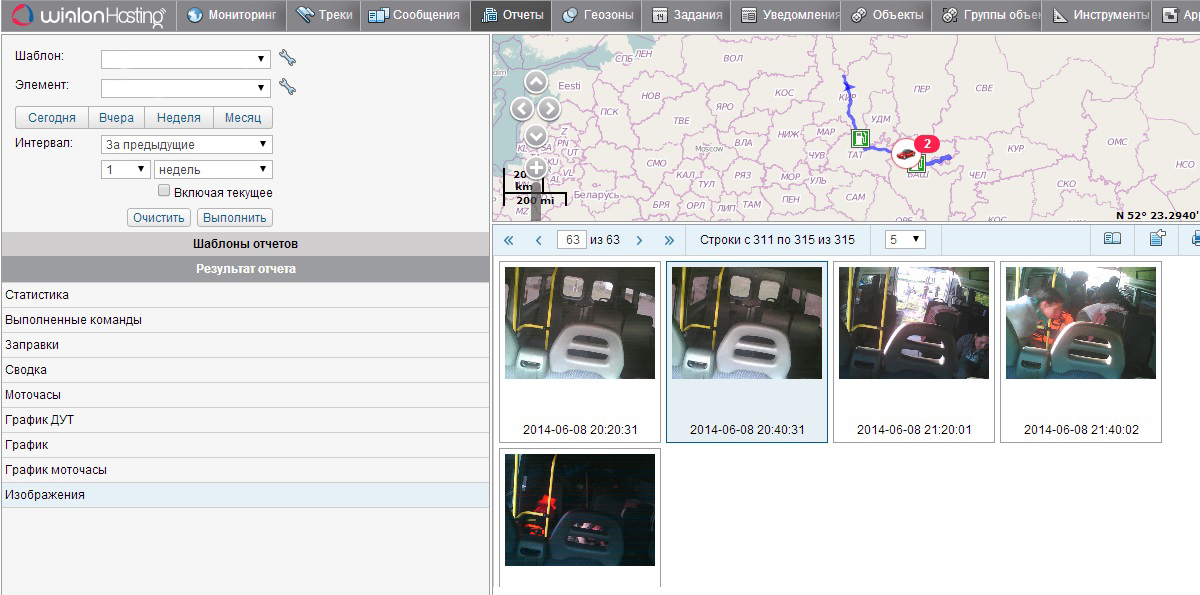The height and width of the screenshot is (595, 1200).
Task: Select the Неделя quick interval button
Action: pyautogui.click(x=178, y=117)
